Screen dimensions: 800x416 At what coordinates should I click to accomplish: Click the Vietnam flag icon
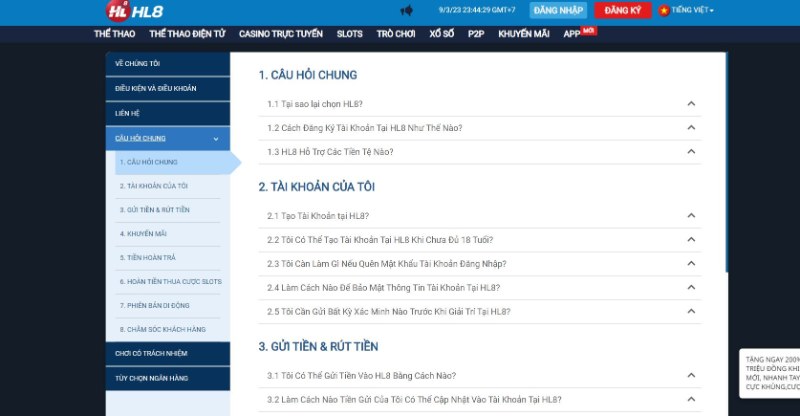point(664,10)
